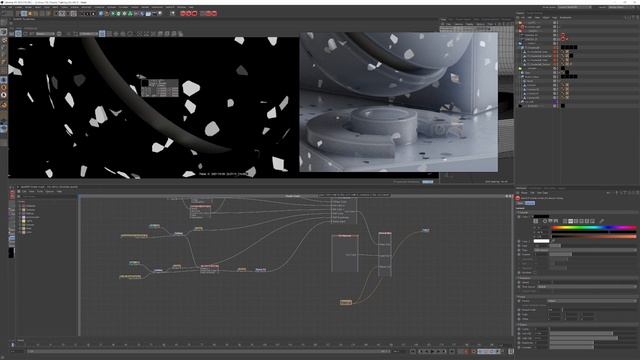Click the rightmost icon on the timeline bar
This screenshot has height=360, width=640.
click(511, 351)
